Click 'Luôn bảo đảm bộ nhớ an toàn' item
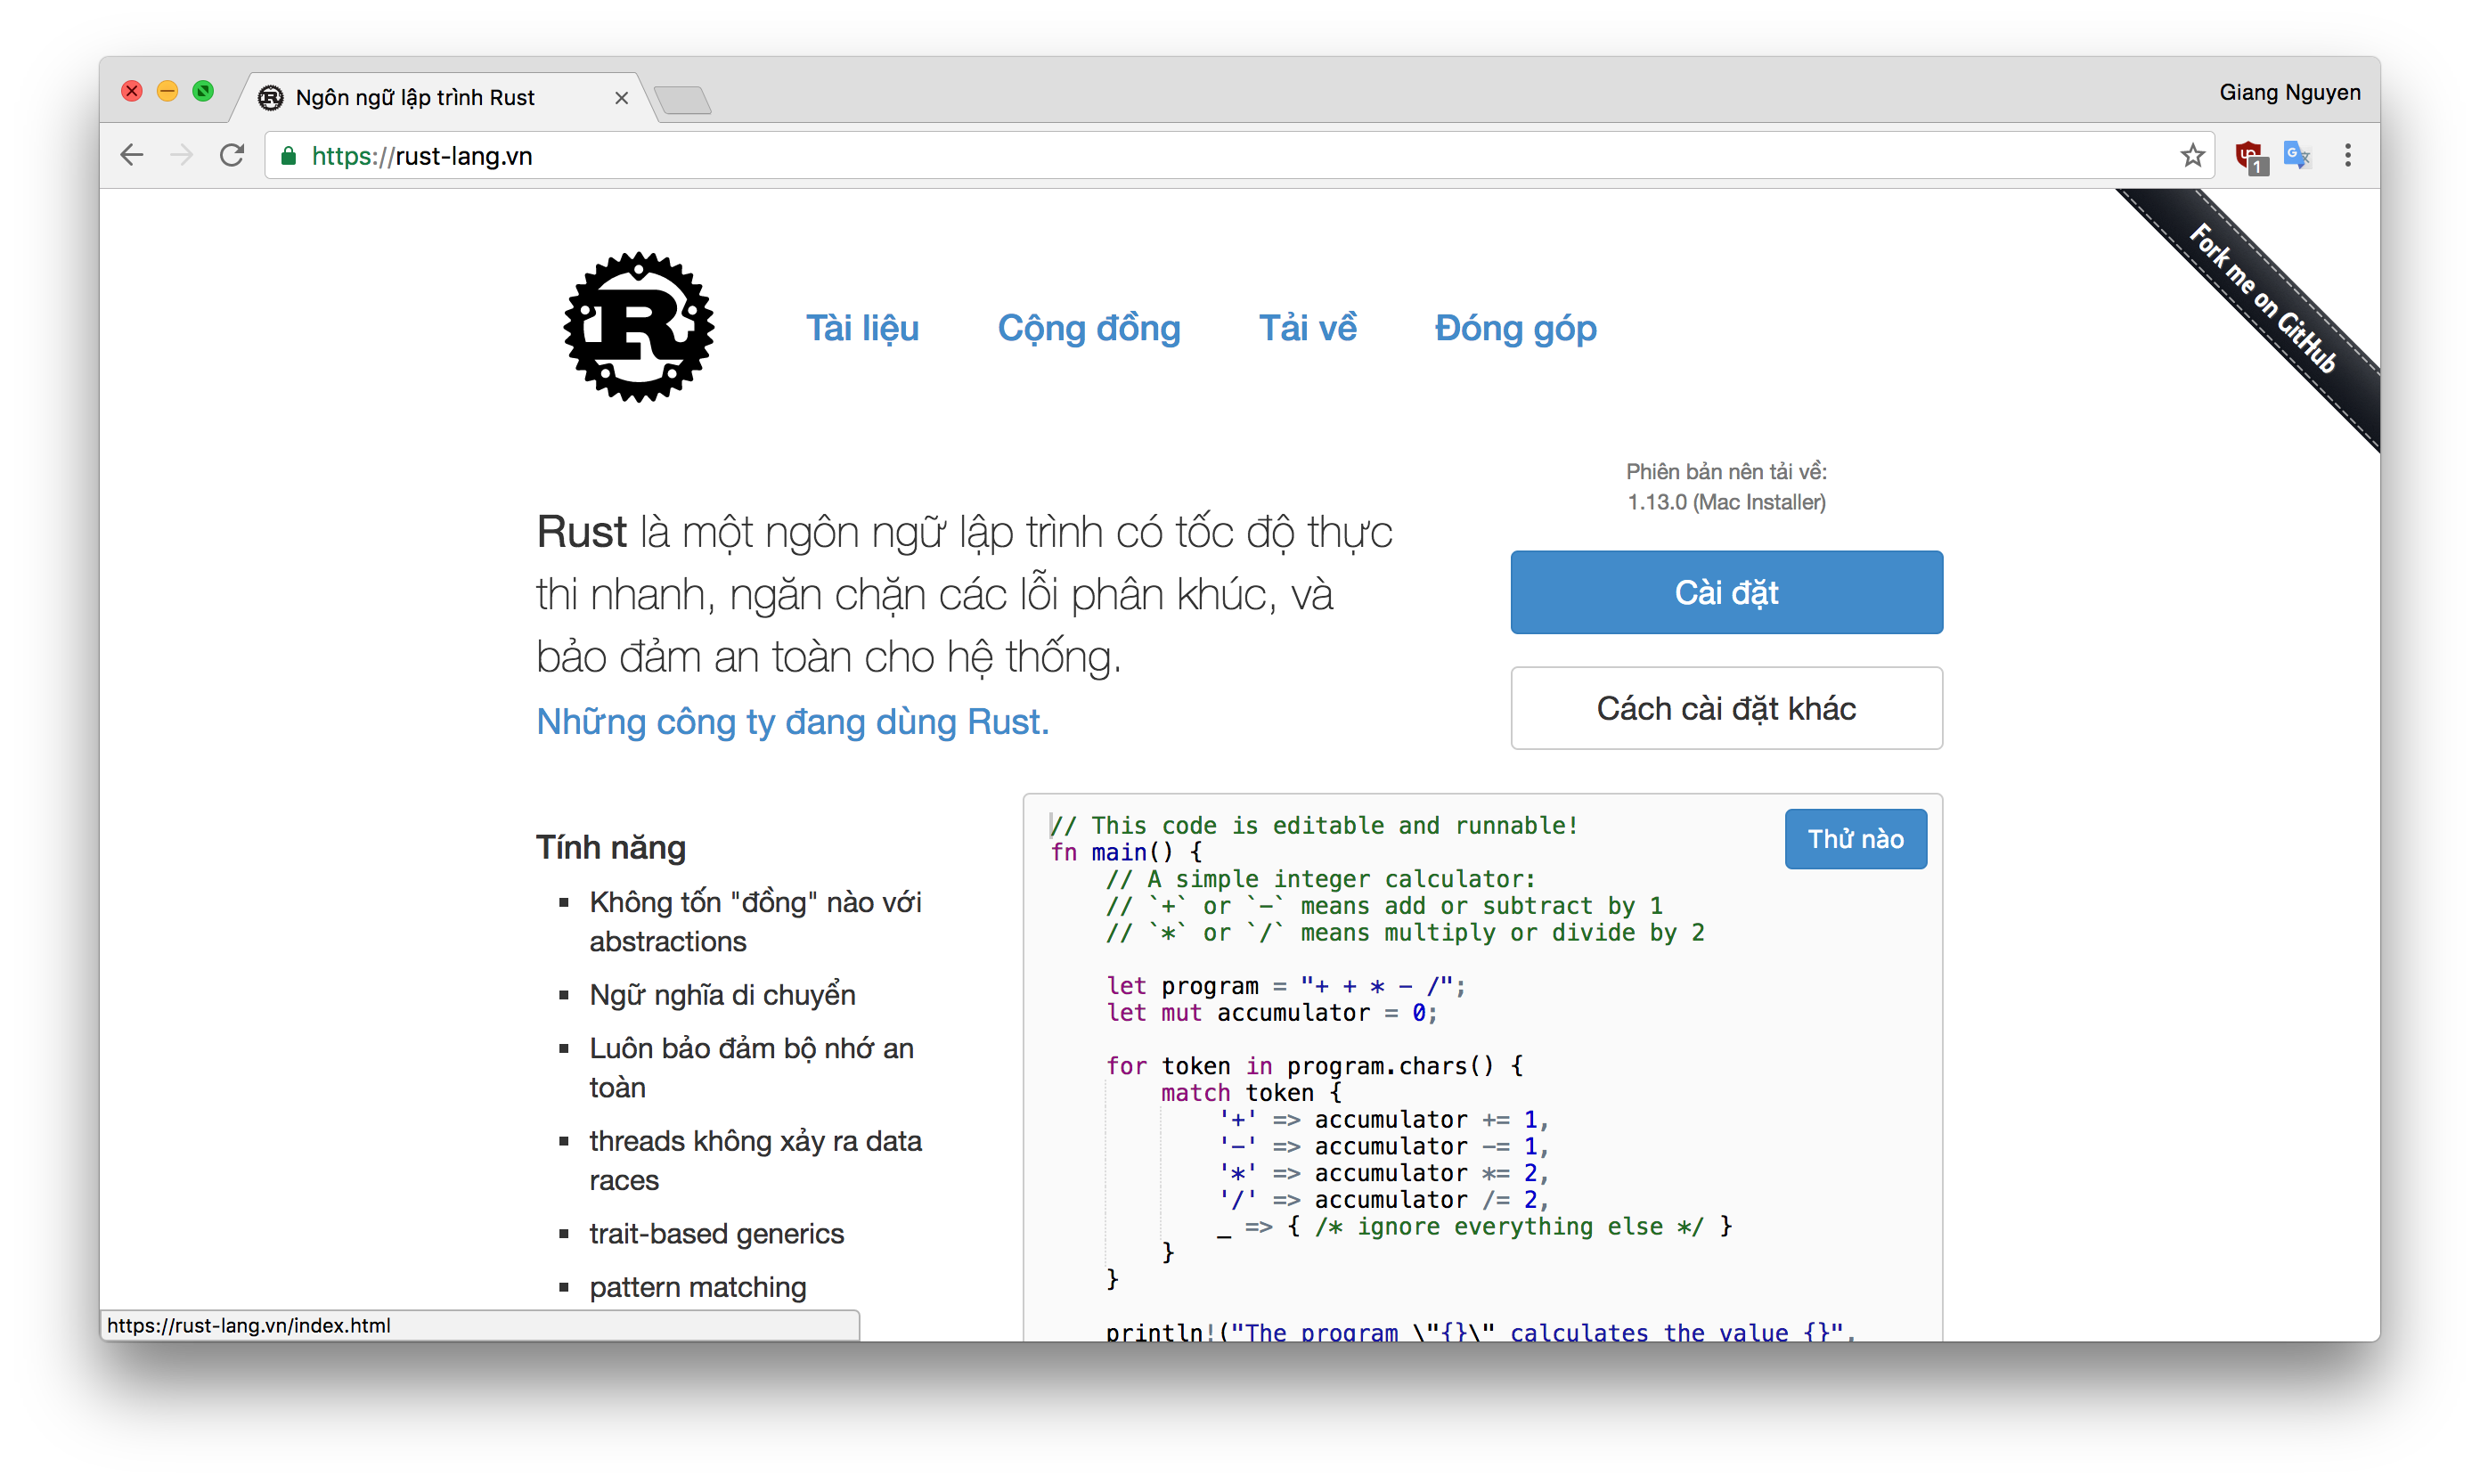The height and width of the screenshot is (1484, 2480). [751, 1068]
